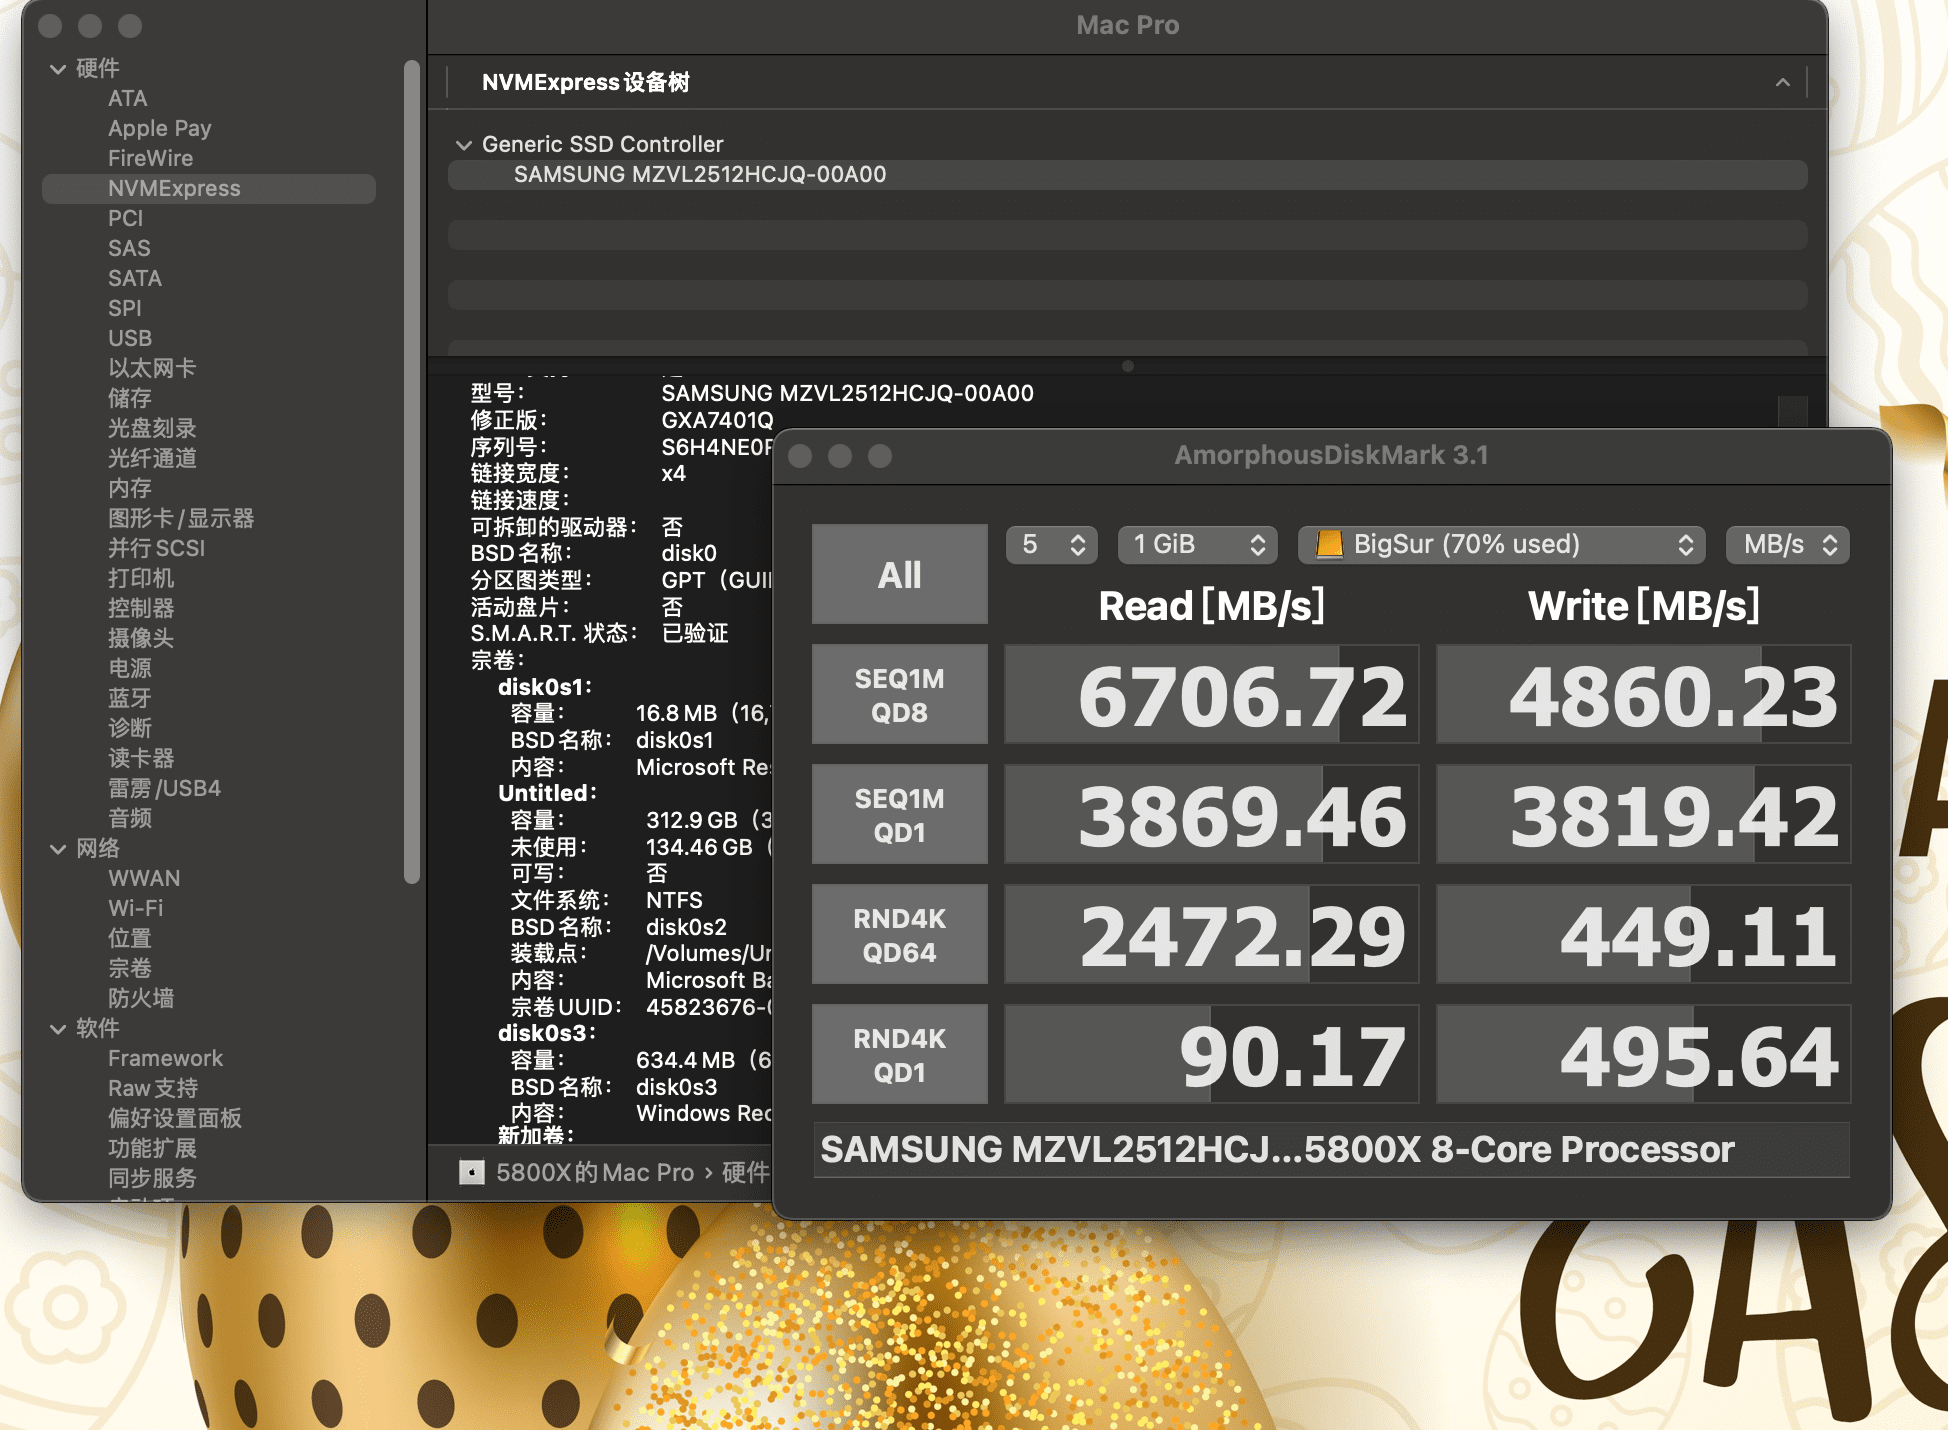Select 位置 under 网络

point(130,938)
